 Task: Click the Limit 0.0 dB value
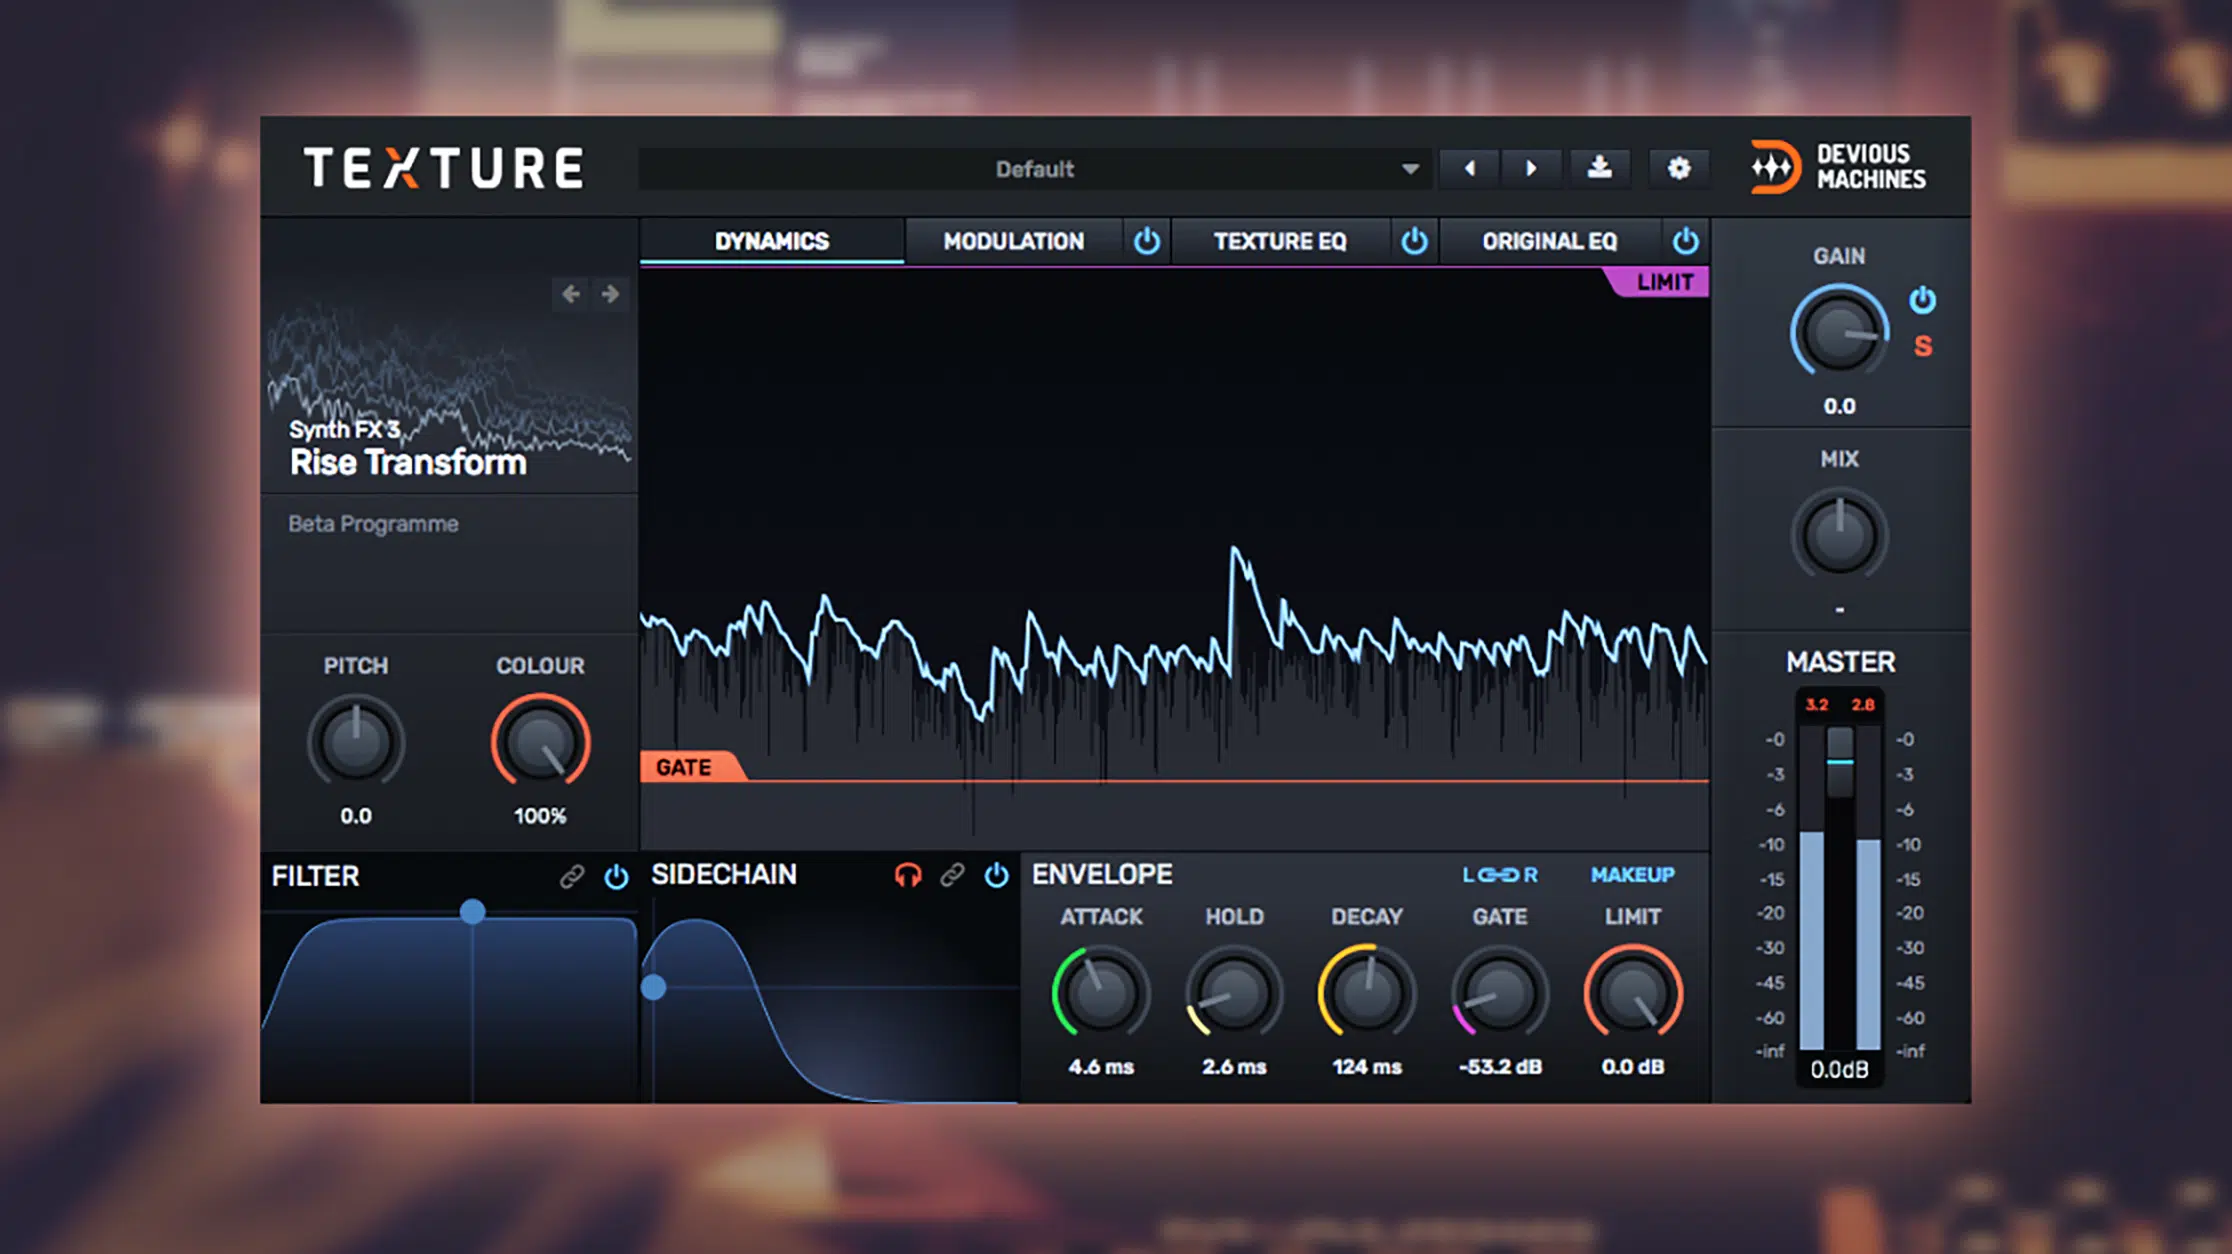point(1632,1066)
